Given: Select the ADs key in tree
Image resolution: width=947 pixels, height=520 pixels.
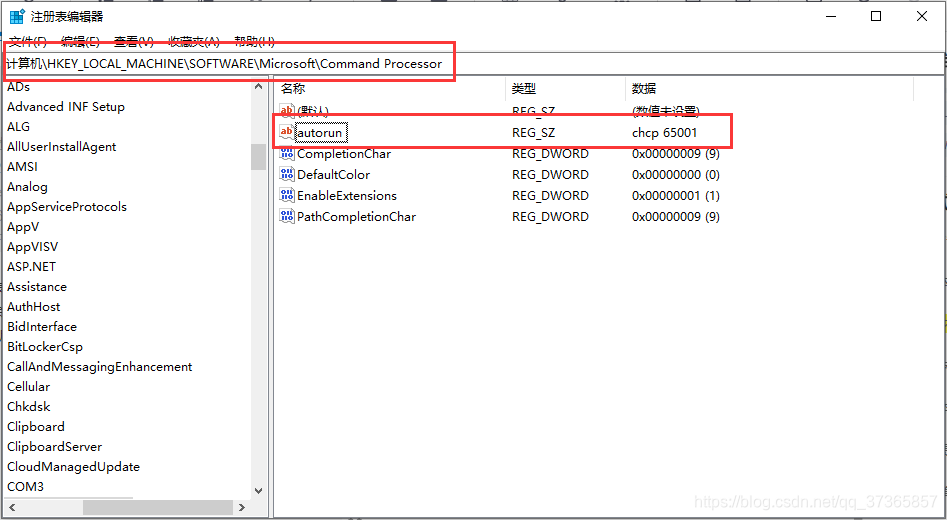Looking at the screenshot, I should (18, 87).
